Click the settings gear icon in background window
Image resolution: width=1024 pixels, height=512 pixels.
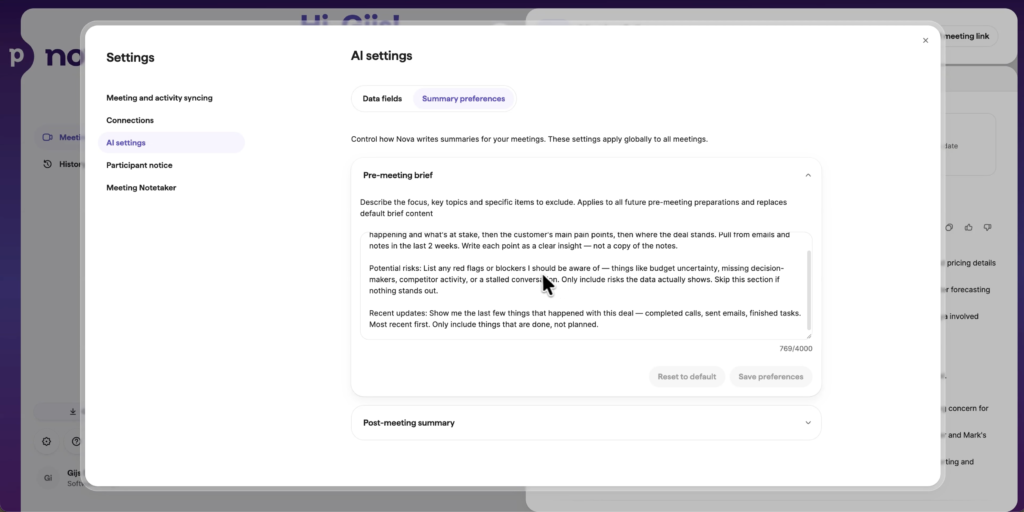[x=46, y=441]
